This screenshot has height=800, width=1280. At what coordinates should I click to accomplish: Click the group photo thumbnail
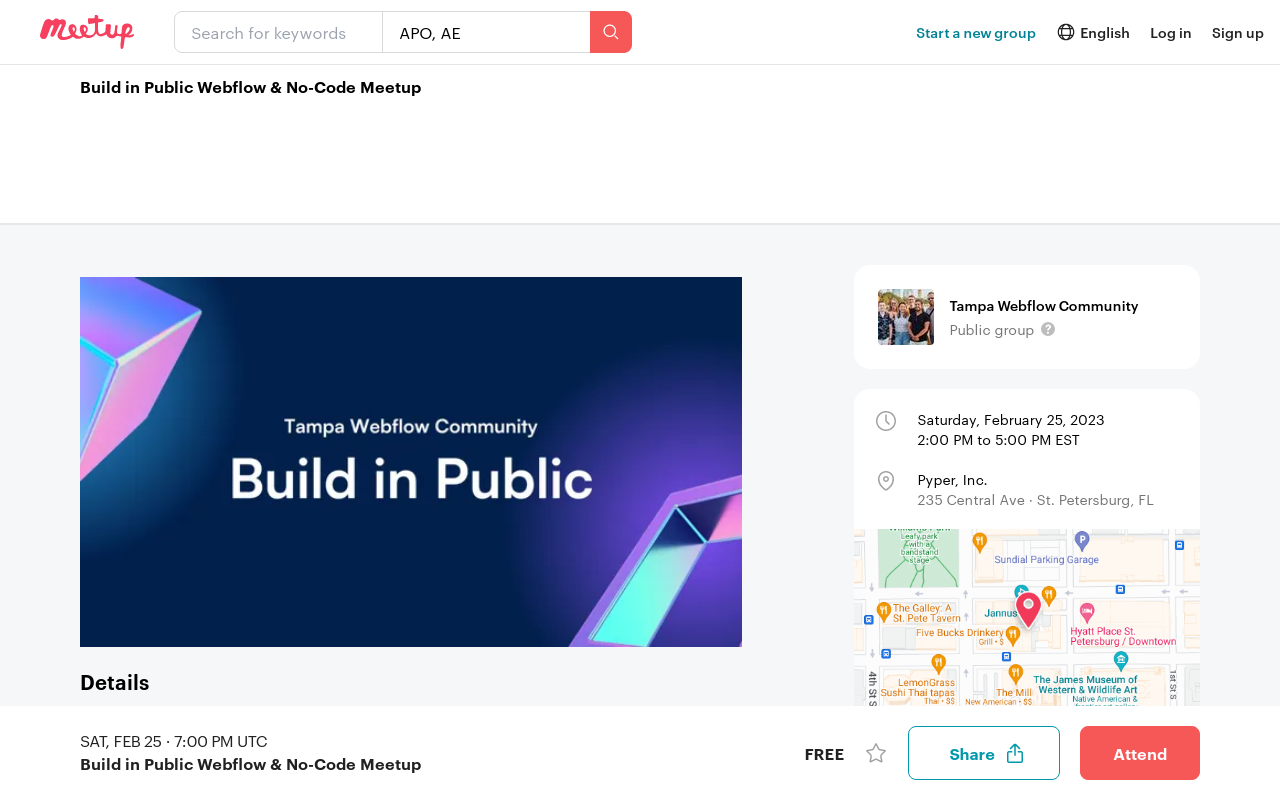905,315
